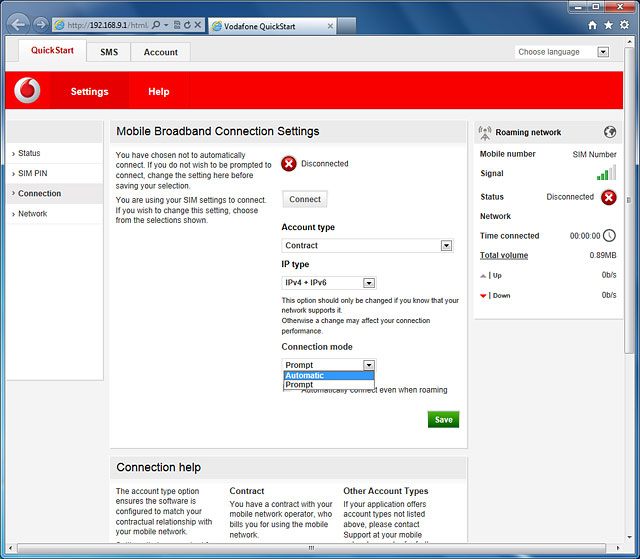Click the clock icon beside Time connected
This screenshot has width=640, height=559.
click(609, 235)
